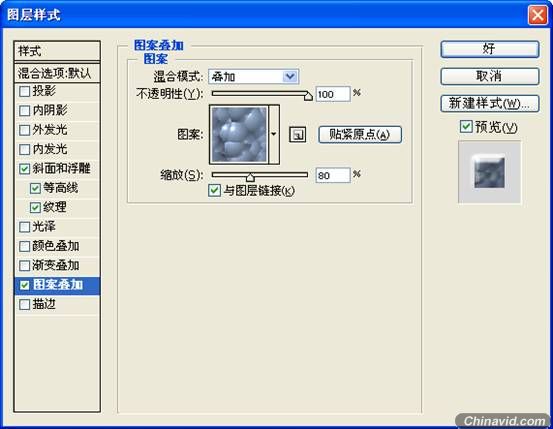Click the 好 button

click(x=490, y=49)
